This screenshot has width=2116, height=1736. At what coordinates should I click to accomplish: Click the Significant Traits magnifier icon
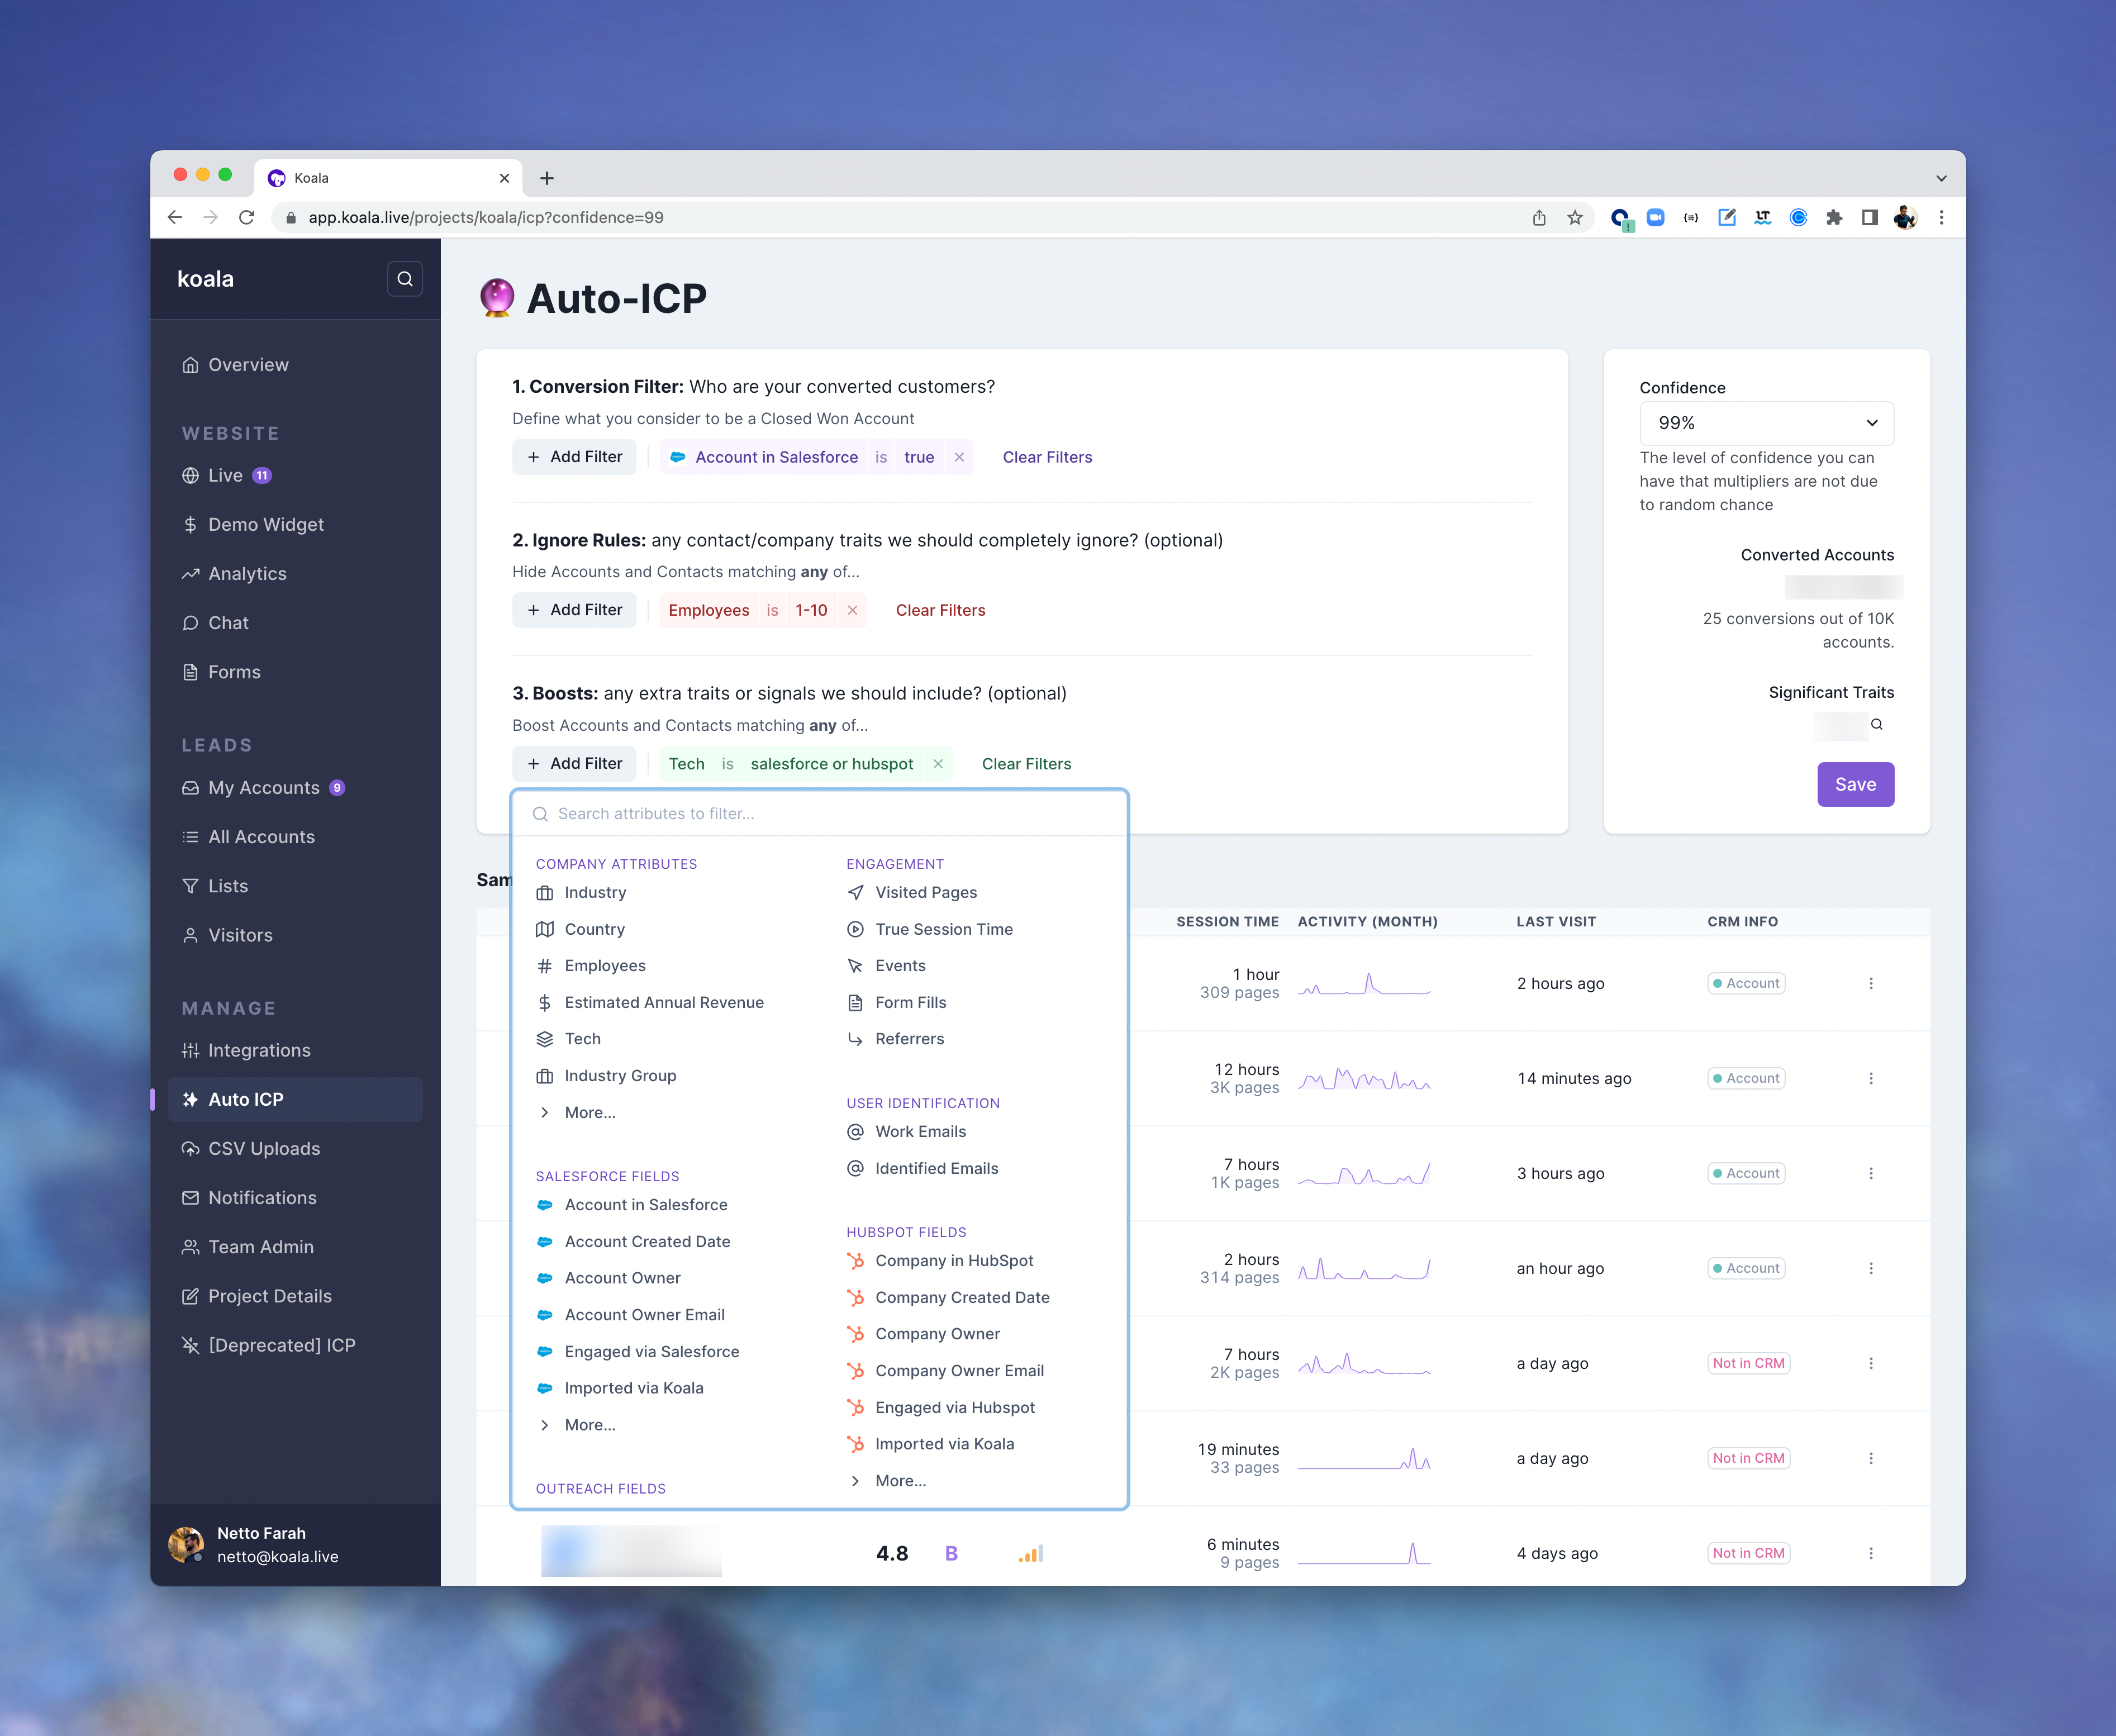coord(1877,725)
